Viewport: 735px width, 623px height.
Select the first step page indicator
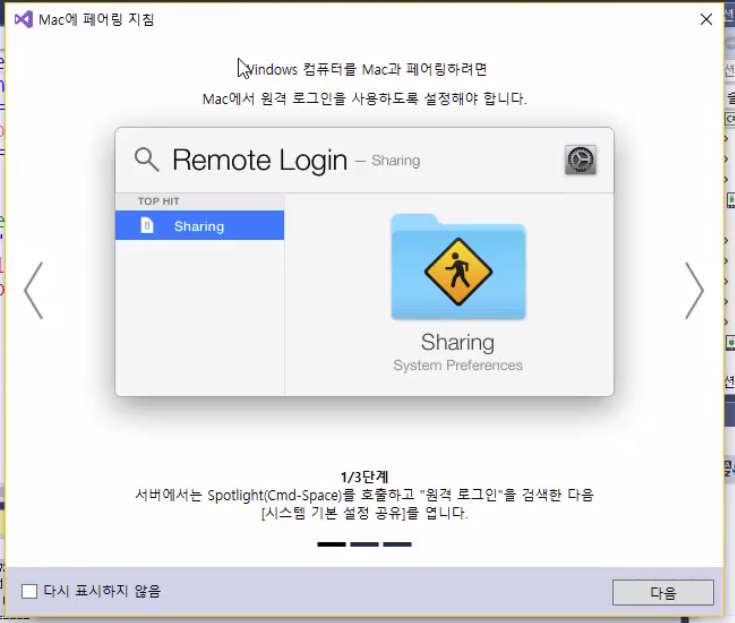331,544
